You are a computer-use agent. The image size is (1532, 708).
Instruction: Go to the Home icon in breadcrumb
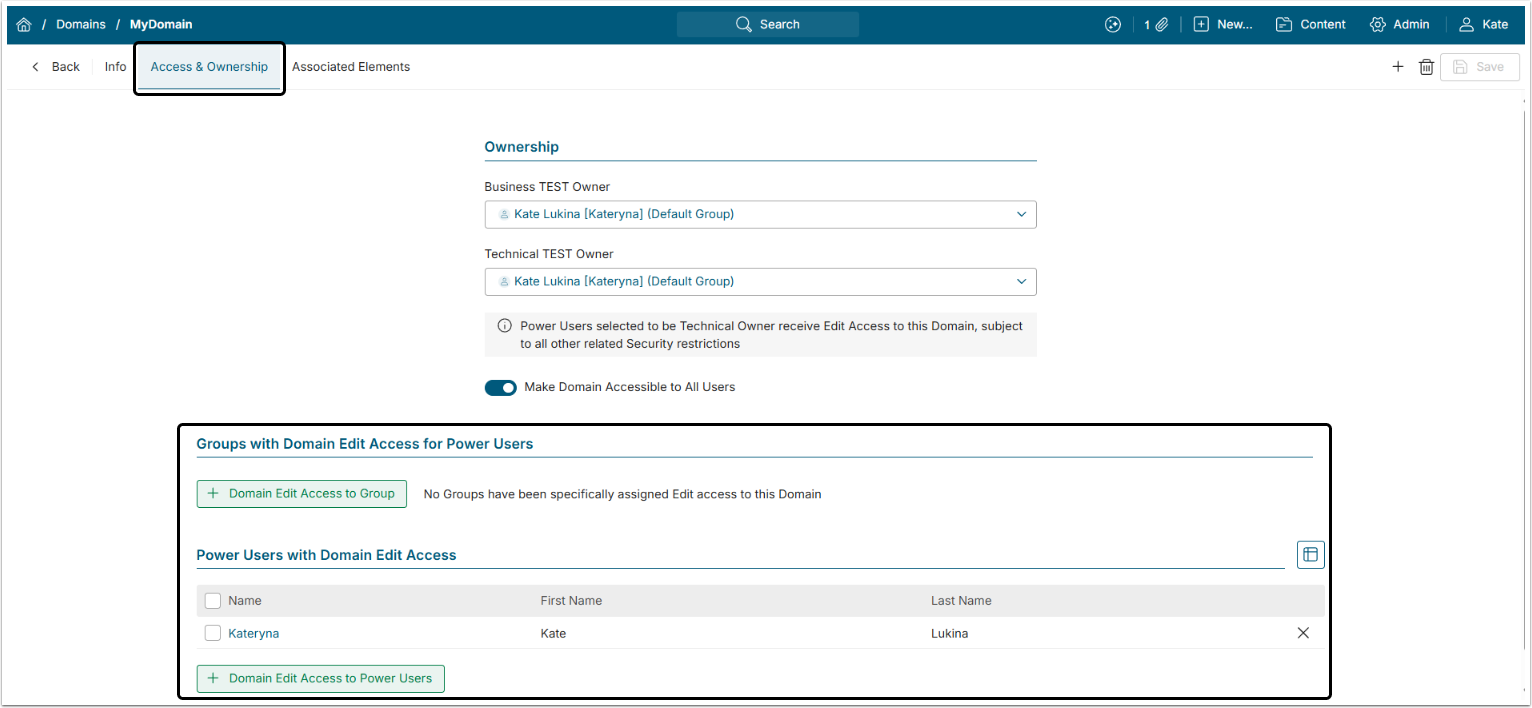24,24
